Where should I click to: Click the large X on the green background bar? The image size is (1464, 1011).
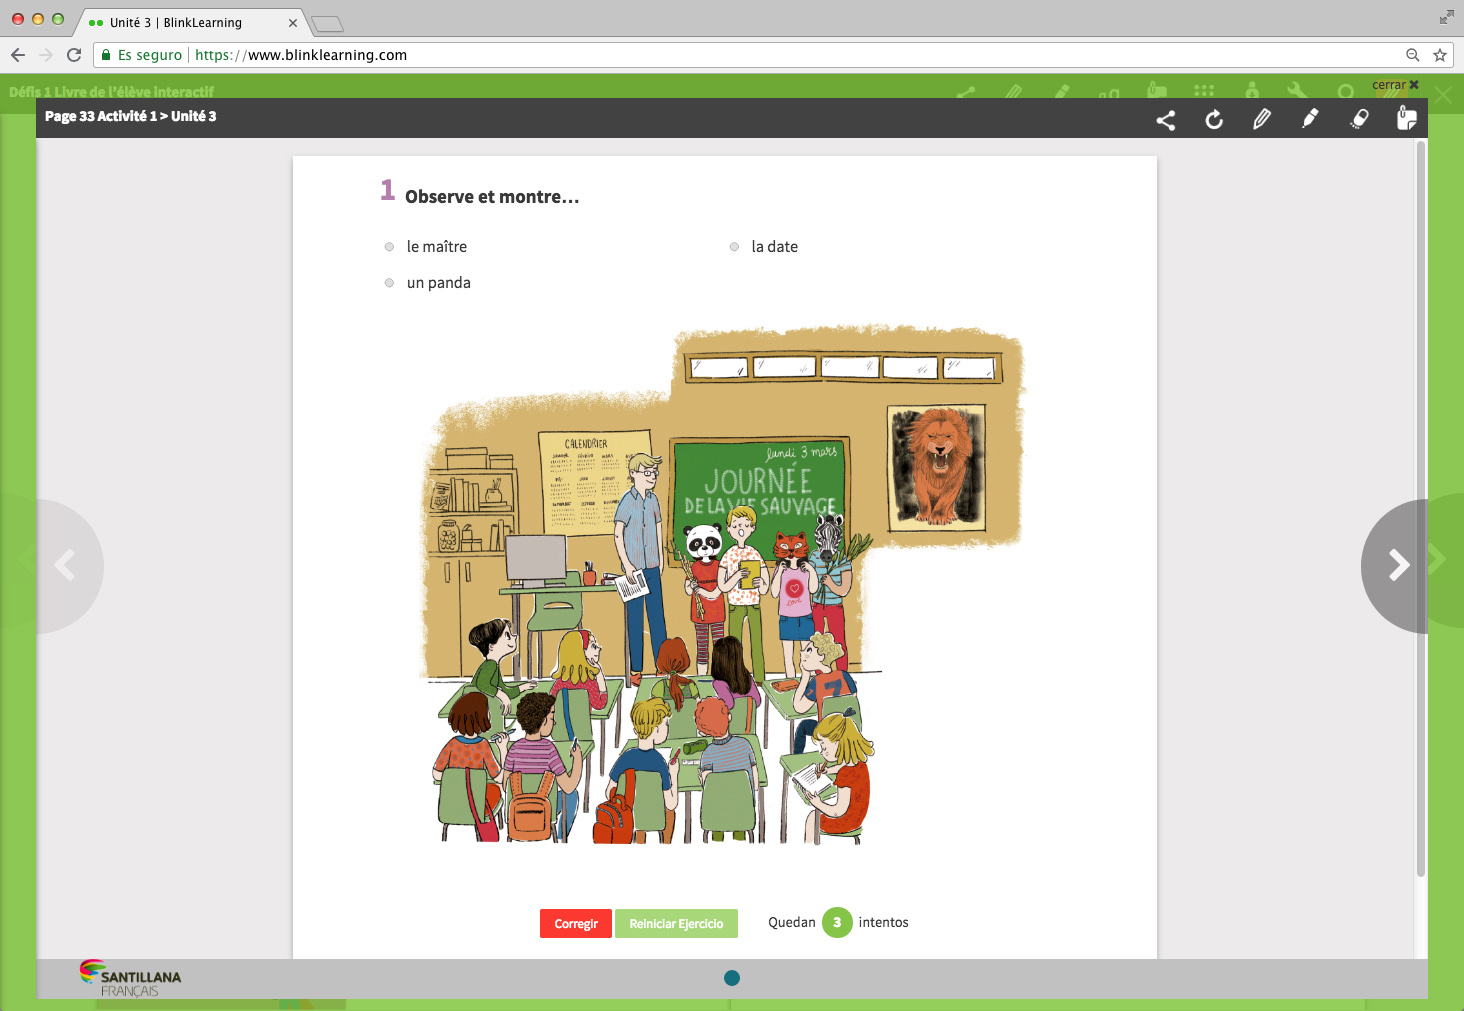coord(1443,95)
